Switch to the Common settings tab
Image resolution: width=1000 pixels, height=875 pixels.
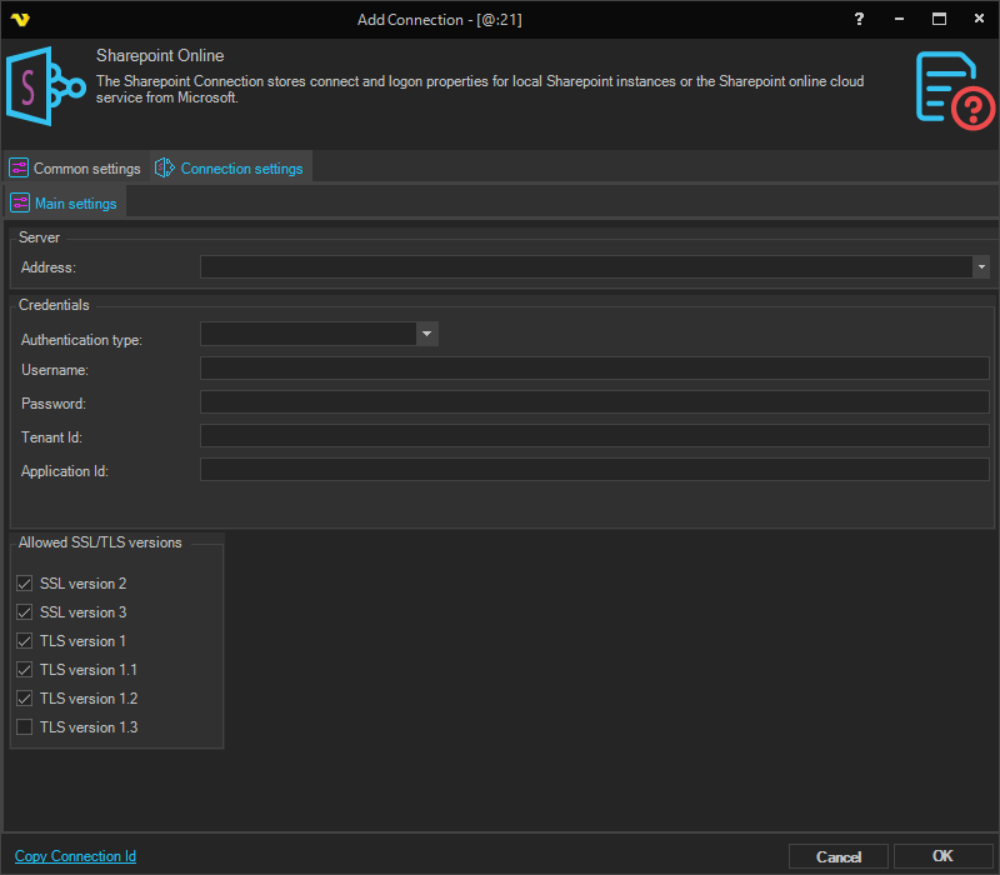click(x=86, y=168)
